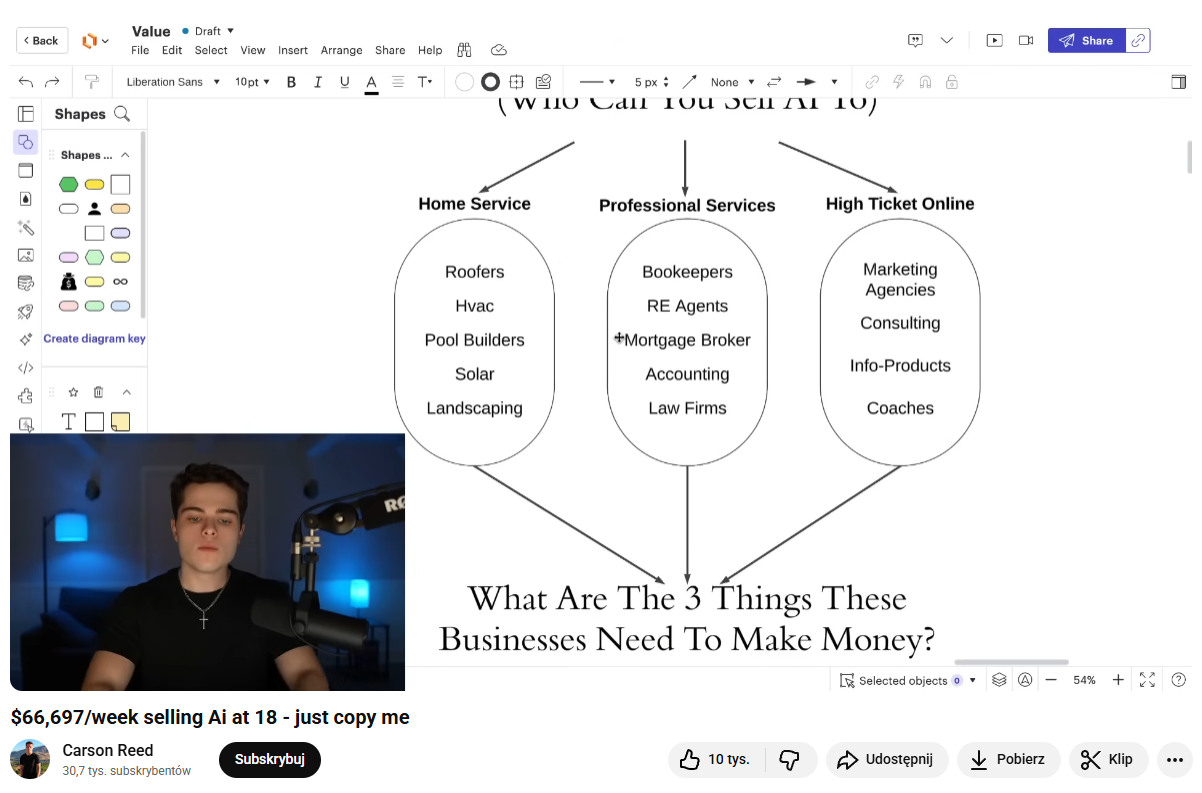Screen dimensions: 1202x793
Task: Subscribe using the Subskrybuj button
Action: pos(270,759)
